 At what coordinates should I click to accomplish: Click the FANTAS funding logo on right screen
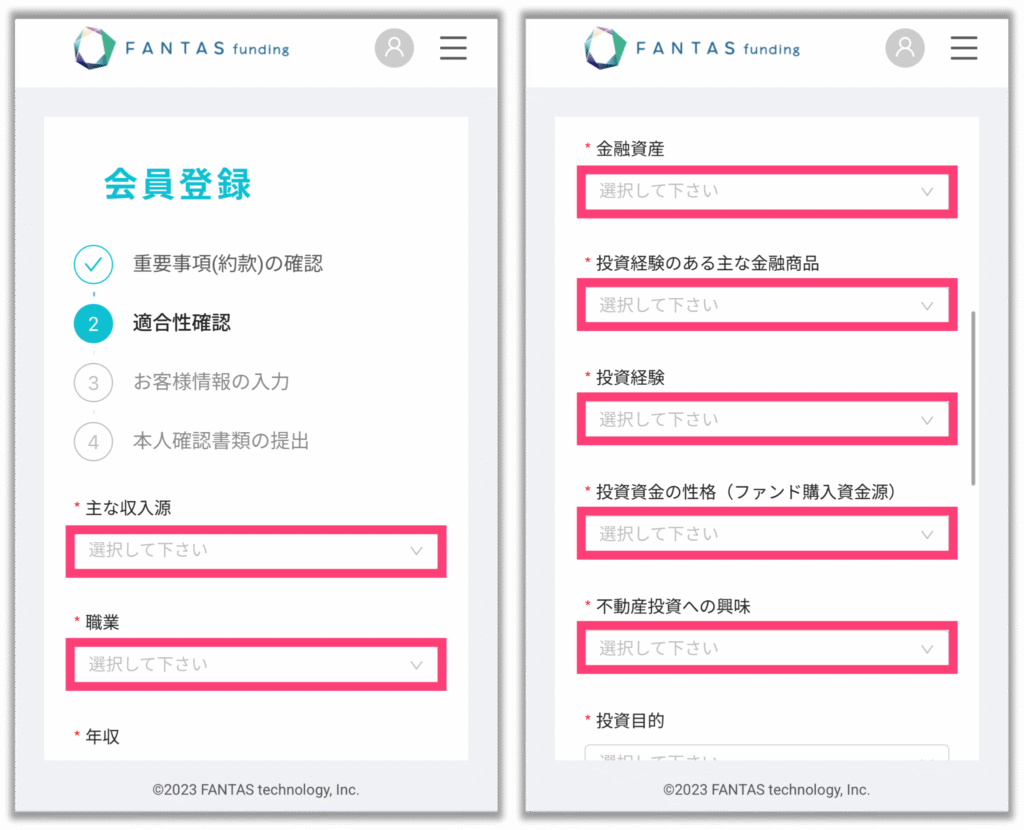(692, 48)
